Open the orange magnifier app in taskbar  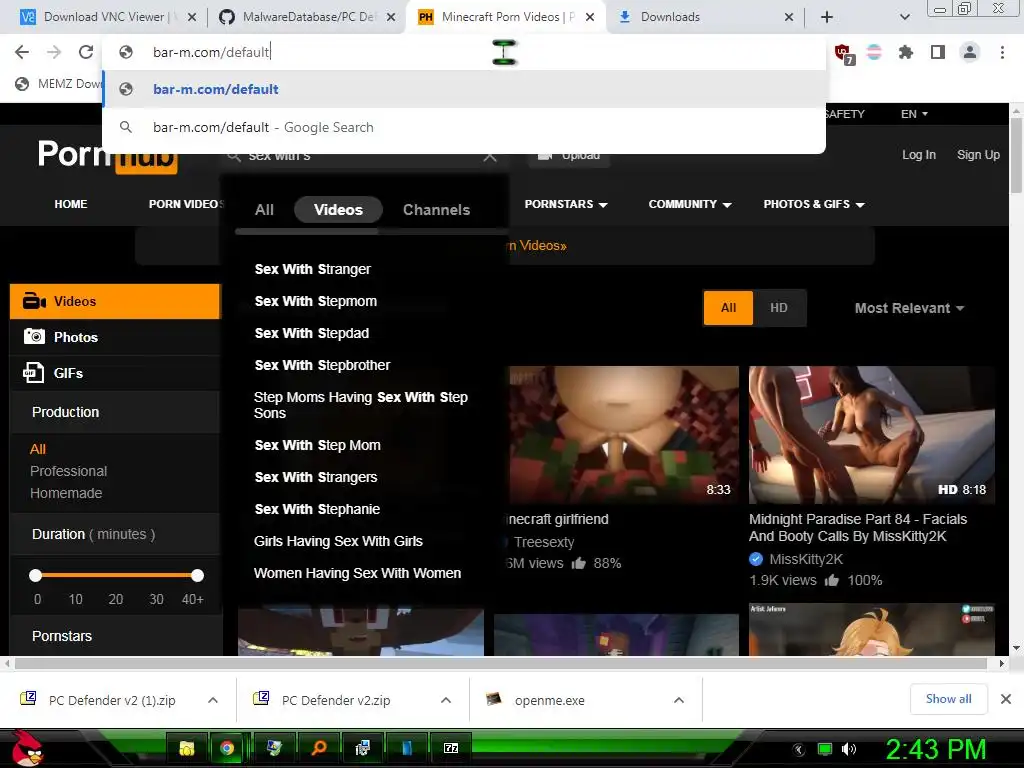319,748
